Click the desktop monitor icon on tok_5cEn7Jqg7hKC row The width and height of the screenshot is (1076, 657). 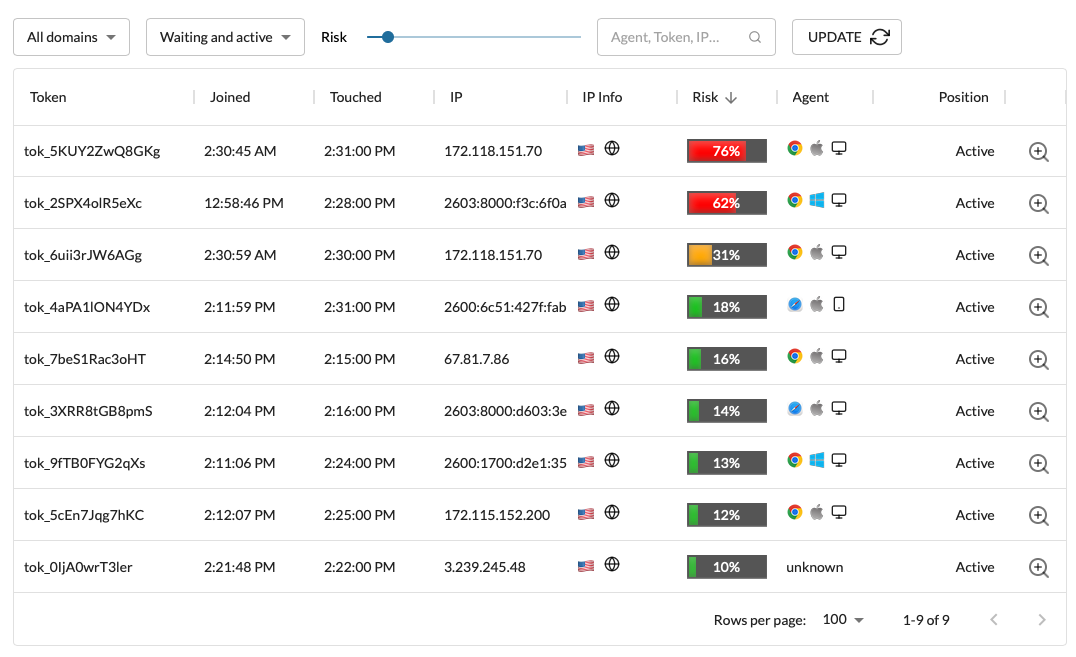click(x=839, y=511)
